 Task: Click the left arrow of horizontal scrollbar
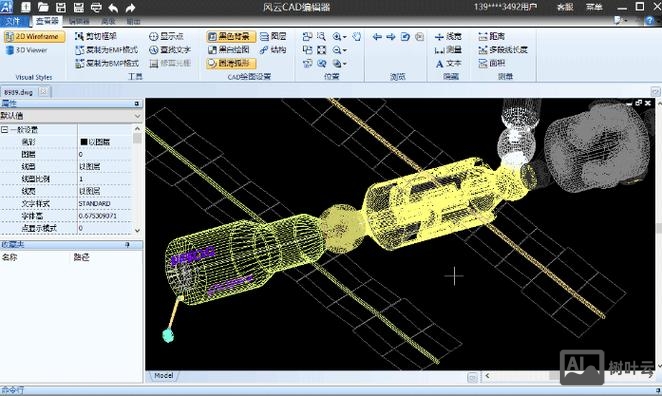(x=488, y=375)
